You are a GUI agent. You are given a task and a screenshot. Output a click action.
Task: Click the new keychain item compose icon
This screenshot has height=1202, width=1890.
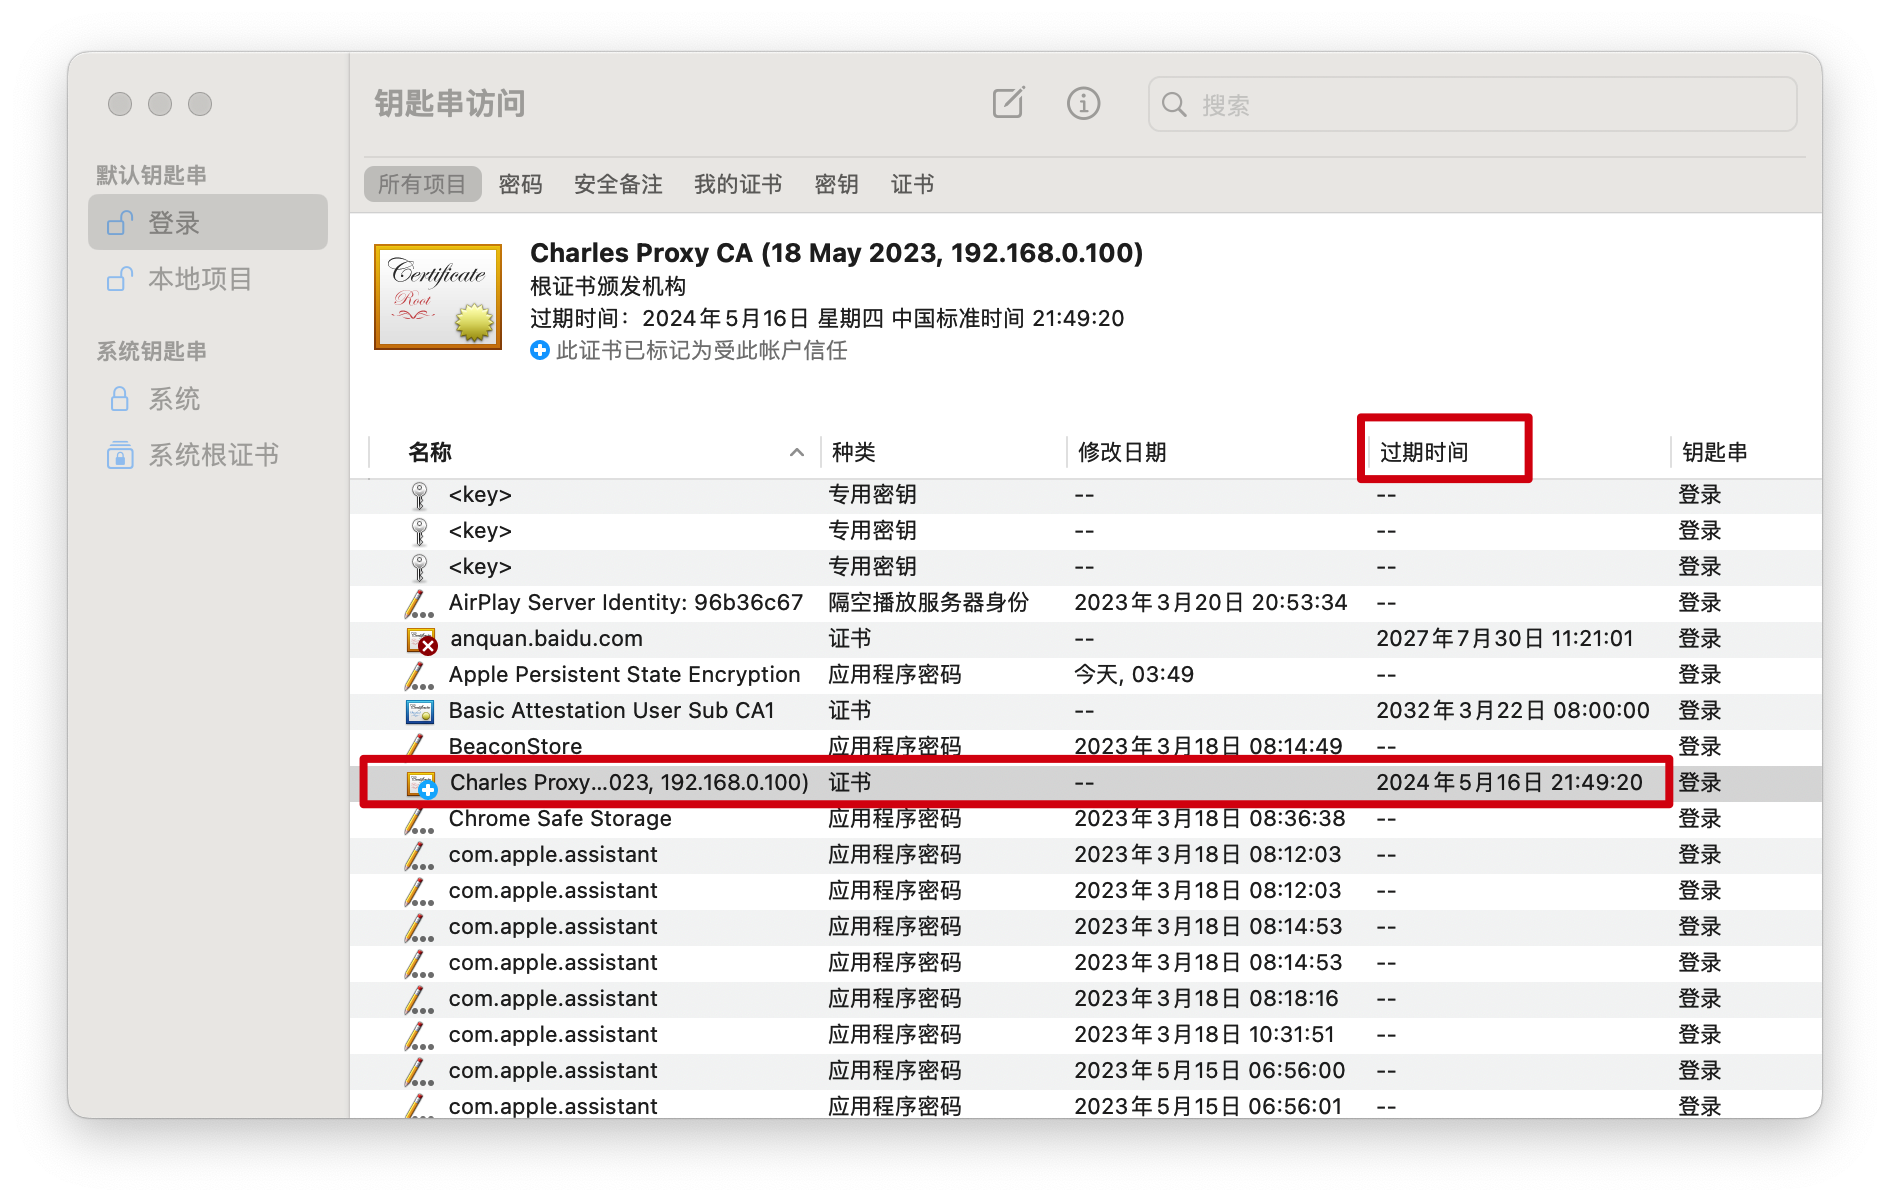coord(1008,103)
